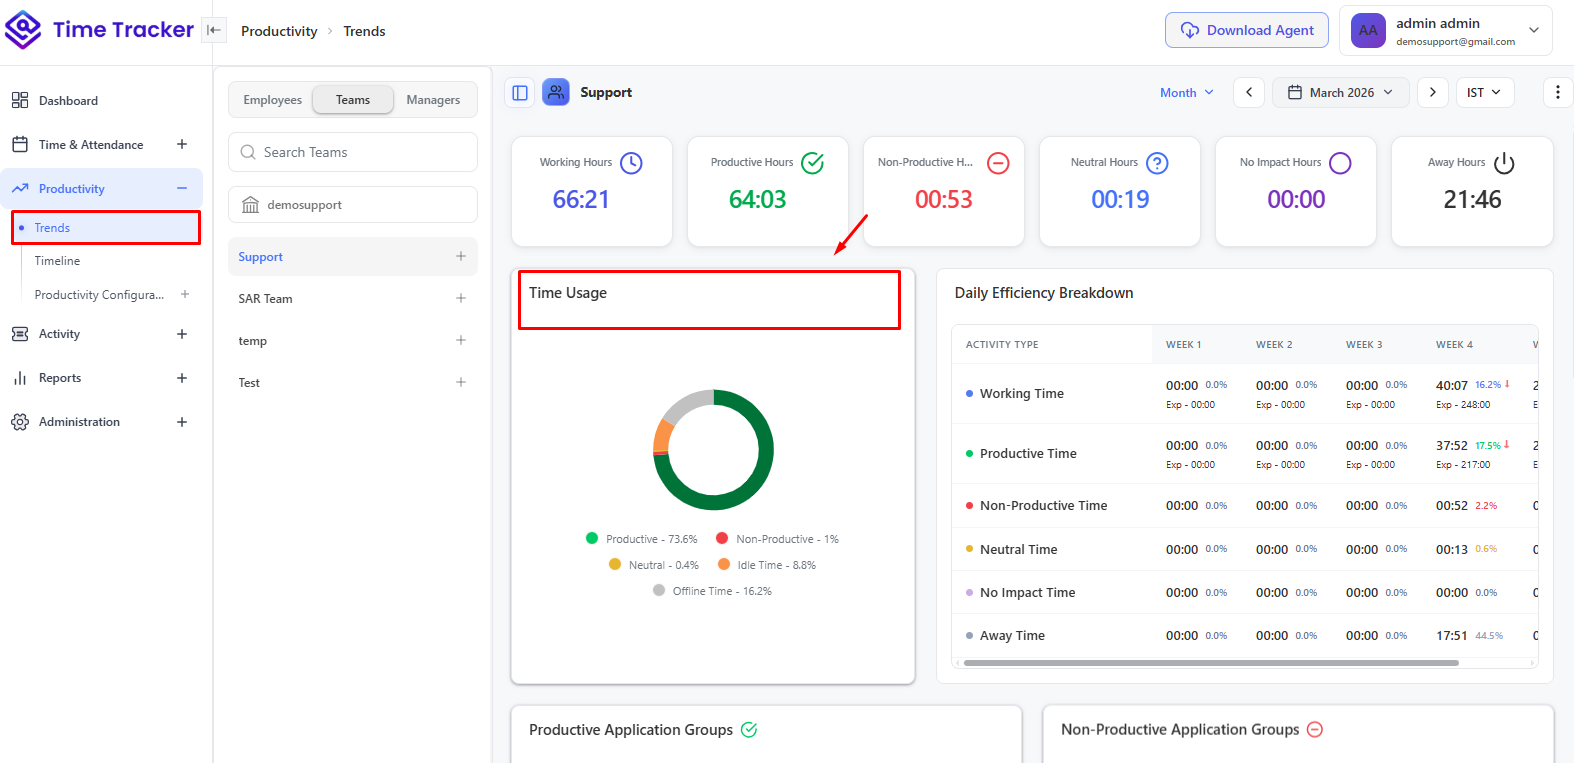Viewport: 1574px width, 763px height.
Task: Collapse the sidebar with the arrow icon
Action: coord(213,30)
